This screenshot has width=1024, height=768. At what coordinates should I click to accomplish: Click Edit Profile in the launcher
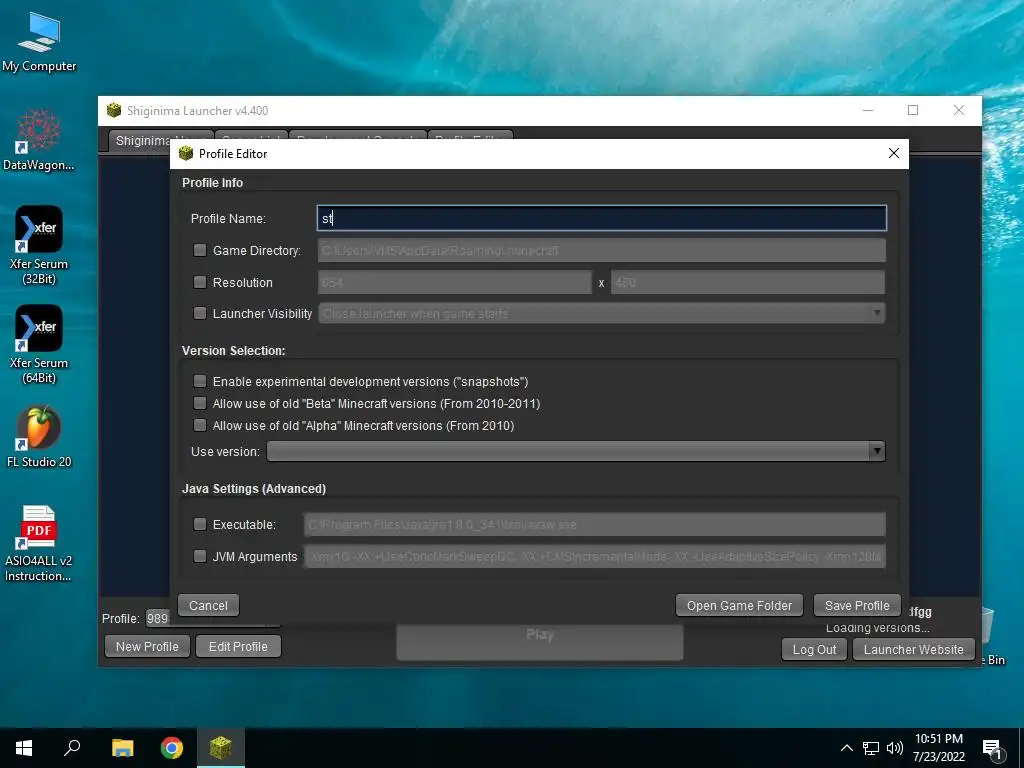click(238, 647)
